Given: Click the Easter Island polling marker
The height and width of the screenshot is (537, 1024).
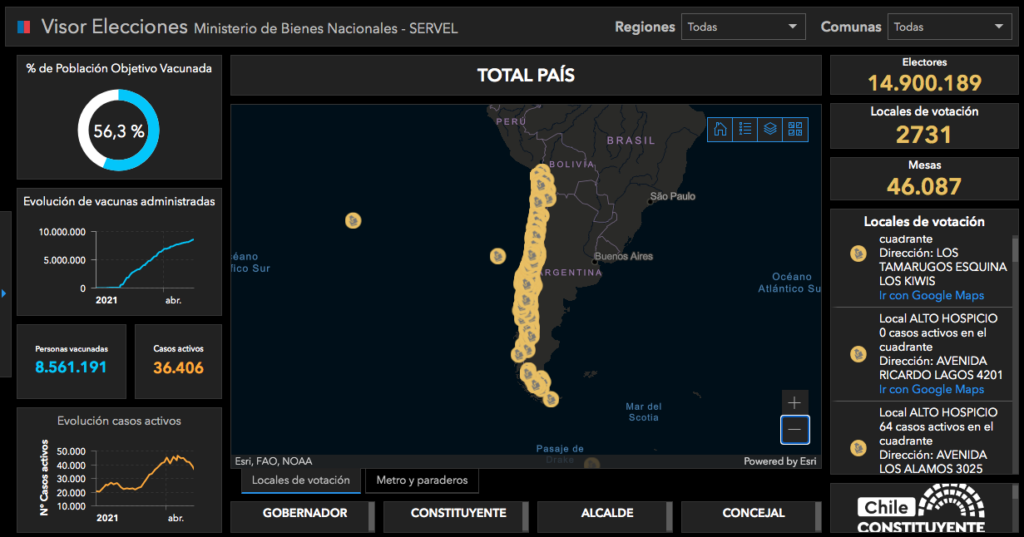Looking at the screenshot, I should click(x=353, y=220).
